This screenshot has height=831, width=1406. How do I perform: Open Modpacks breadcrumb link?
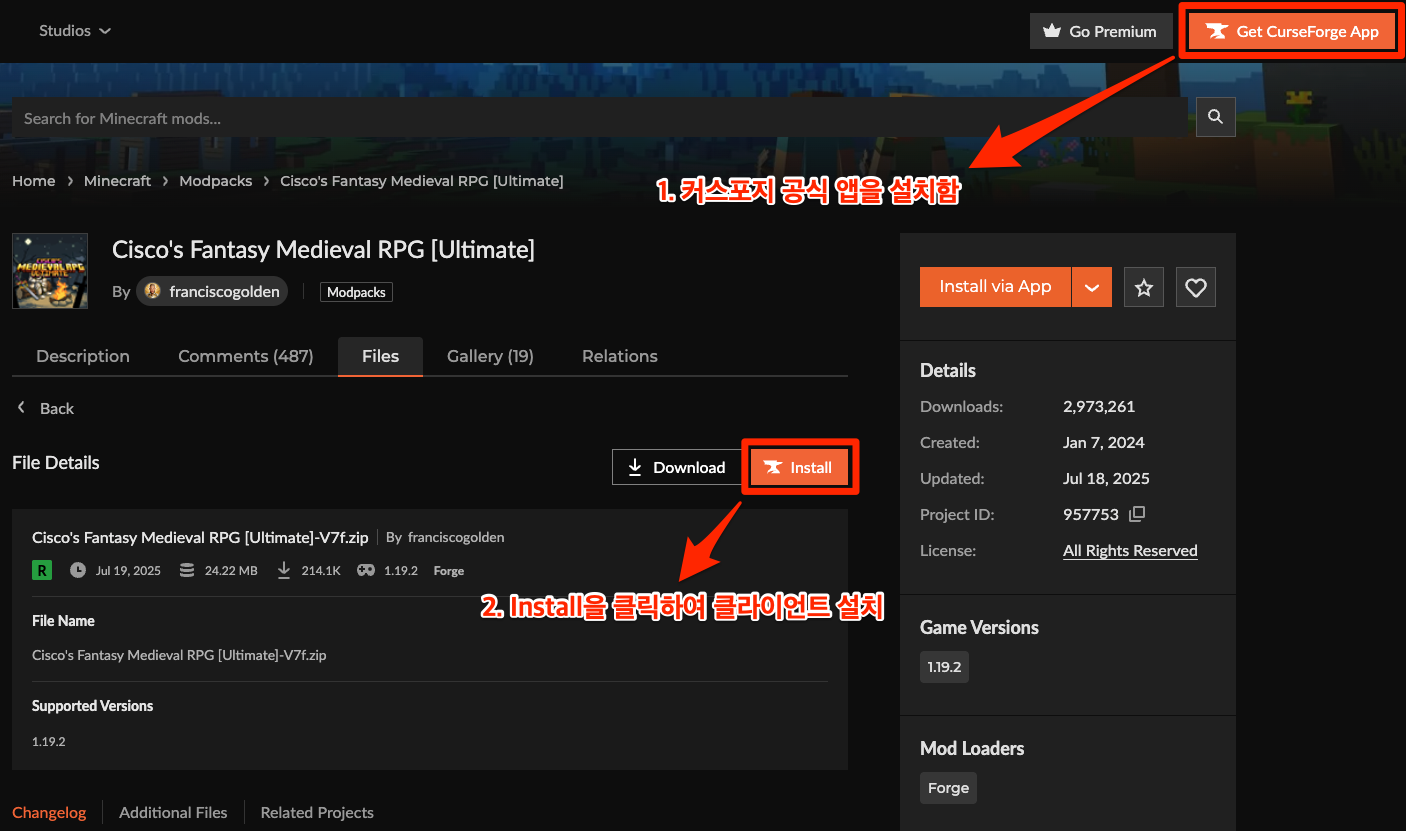215,181
